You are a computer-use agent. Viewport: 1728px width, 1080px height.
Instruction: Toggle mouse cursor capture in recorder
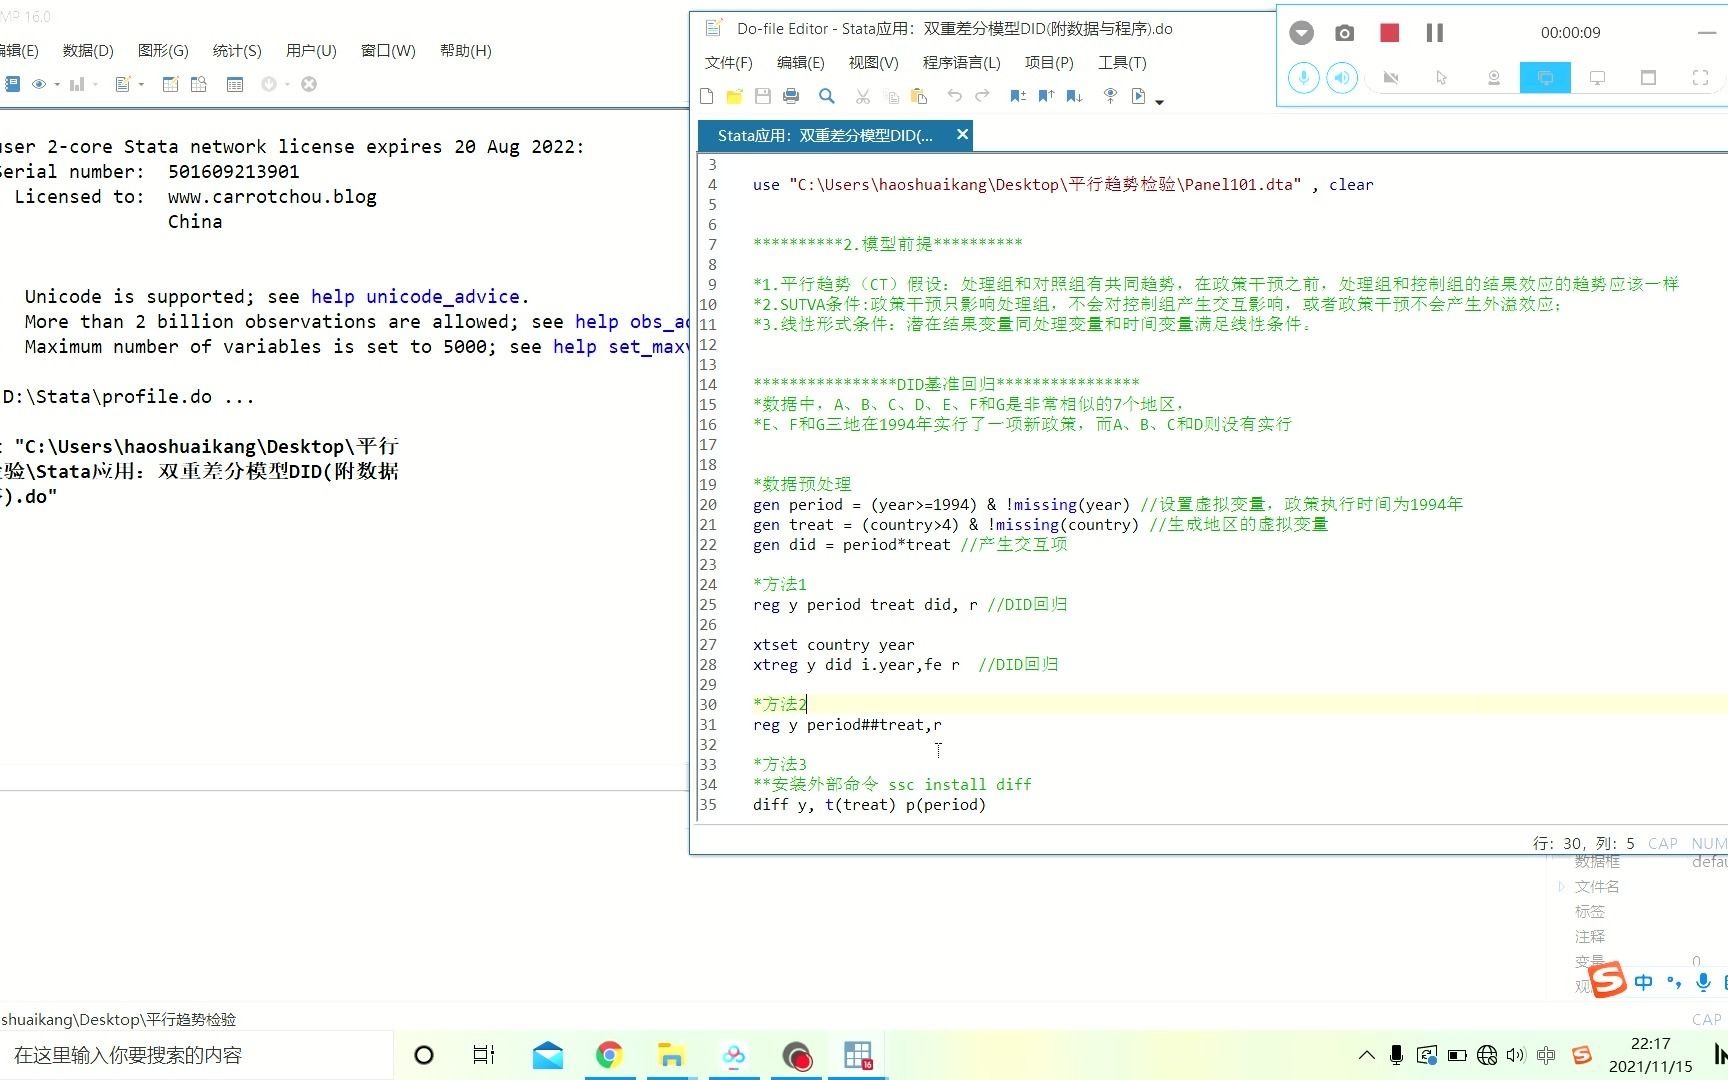(1442, 78)
